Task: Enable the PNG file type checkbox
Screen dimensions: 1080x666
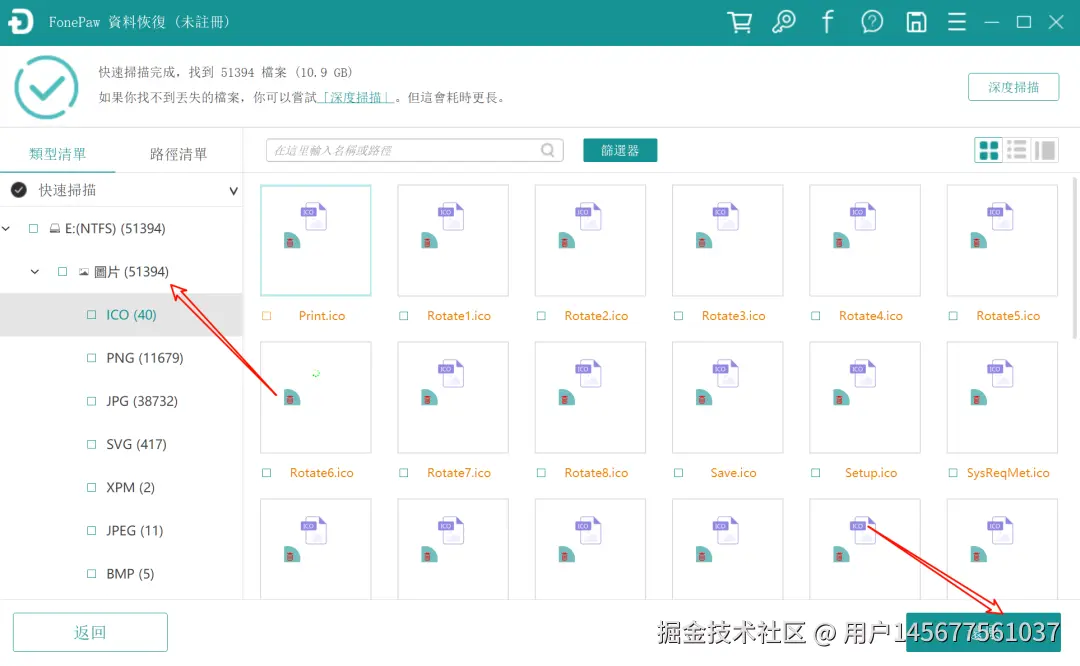Action: (91, 357)
